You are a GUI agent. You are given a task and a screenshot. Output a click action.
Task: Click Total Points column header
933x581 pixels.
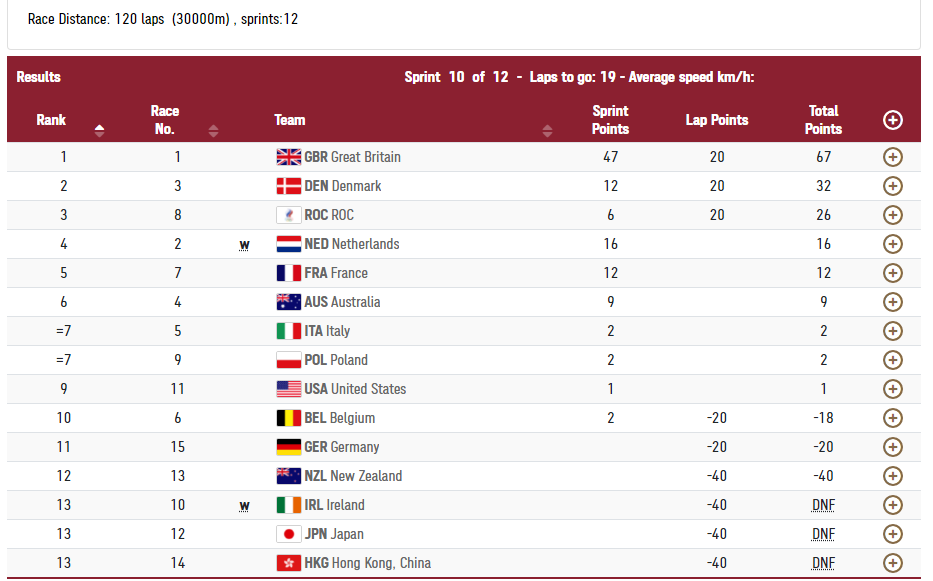(x=823, y=120)
